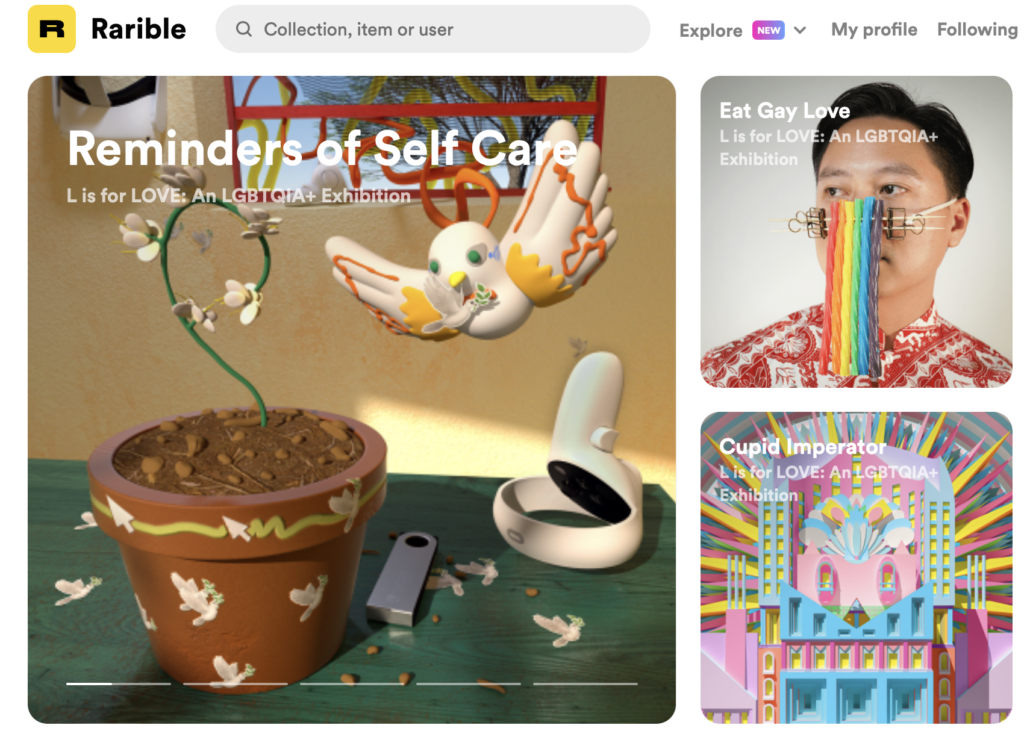Viewport: 1024px width, 743px height.
Task: Click the search magnifier icon
Action: (x=244, y=29)
